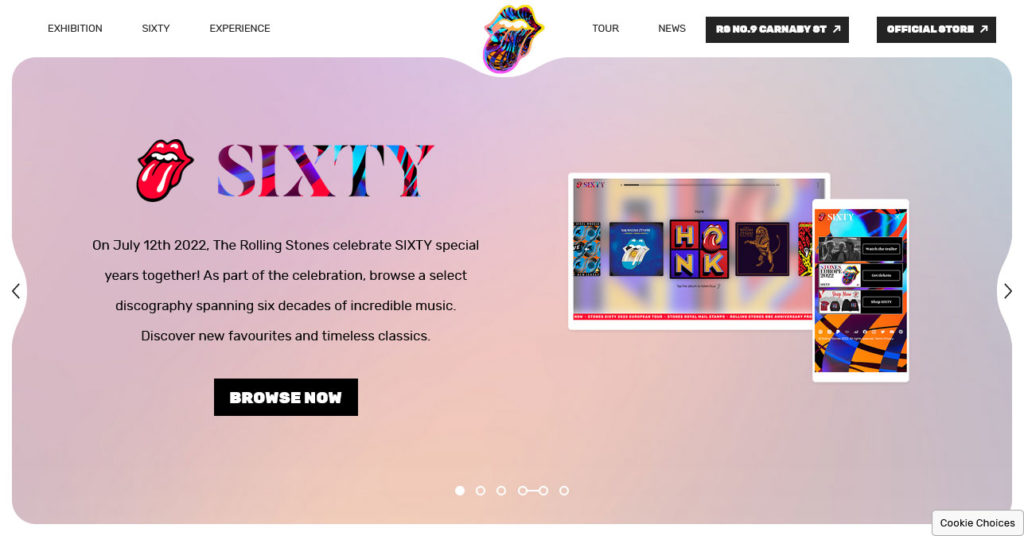1024x536 pixels.
Task: Click the arrow icon on Carnaby St button
Action: [x=837, y=29]
